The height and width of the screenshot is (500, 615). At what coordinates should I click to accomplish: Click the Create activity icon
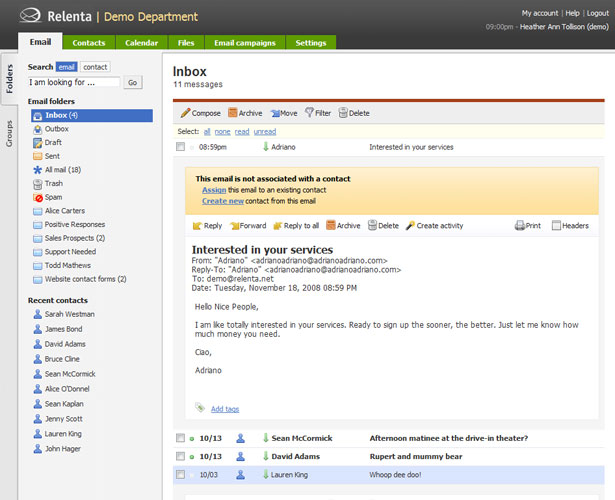point(410,225)
